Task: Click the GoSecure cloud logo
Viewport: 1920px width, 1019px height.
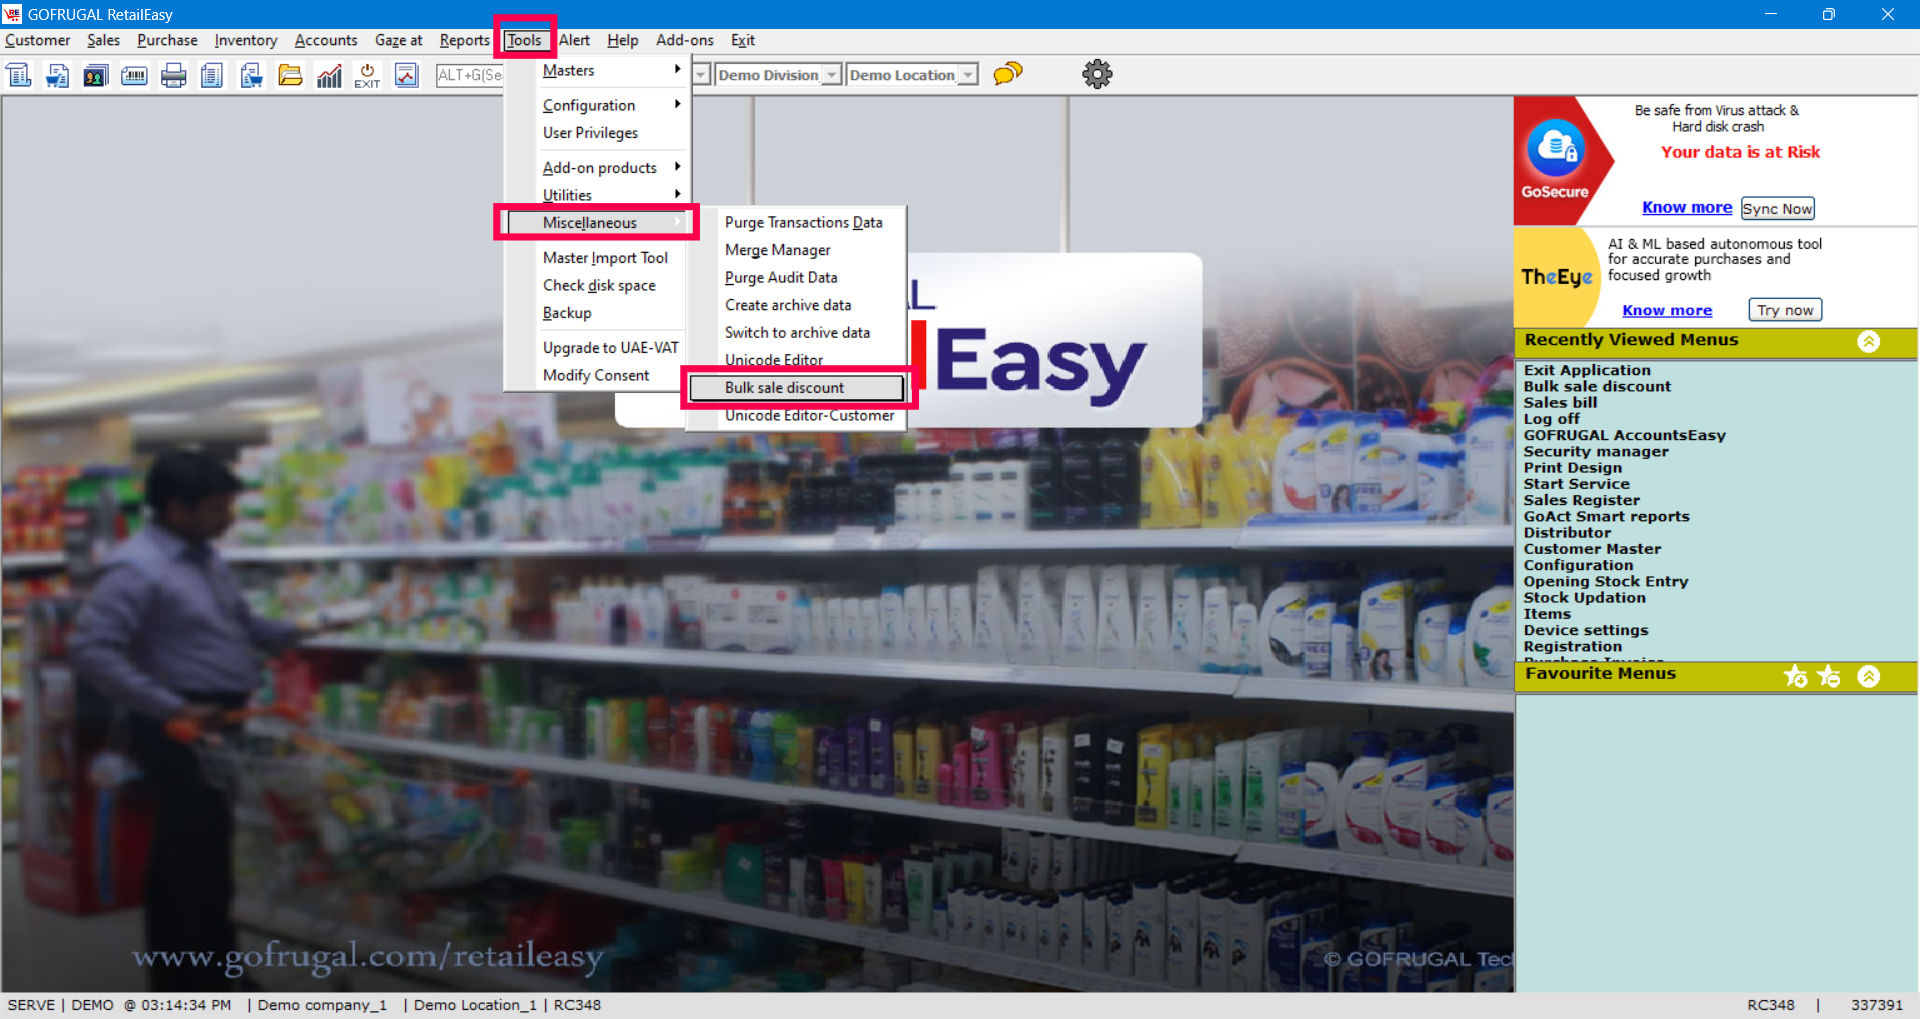Action: tap(1556, 148)
